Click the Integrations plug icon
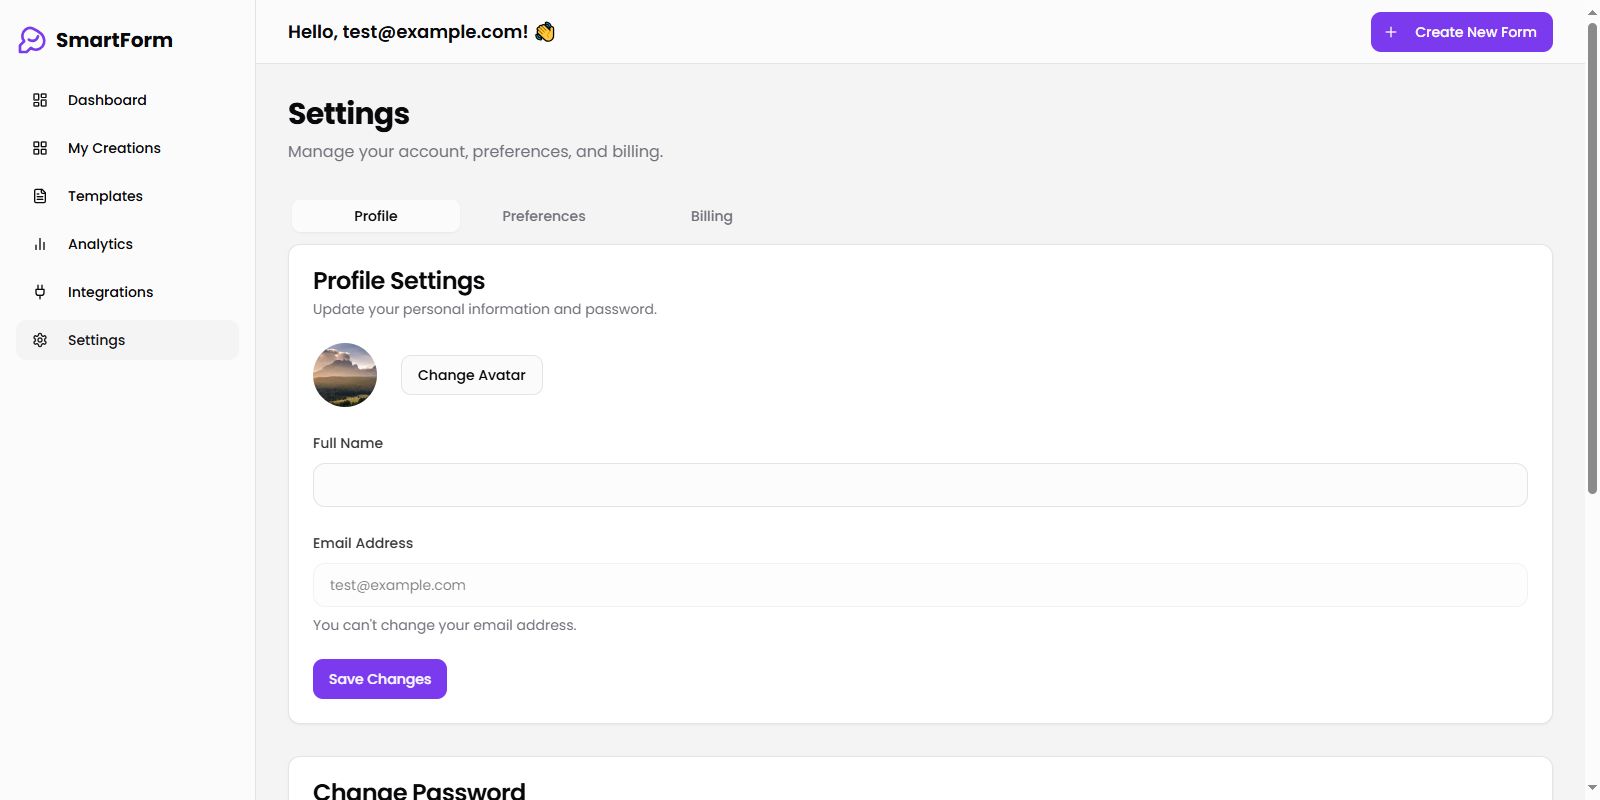Viewport: 1600px width, 800px height. (x=40, y=292)
